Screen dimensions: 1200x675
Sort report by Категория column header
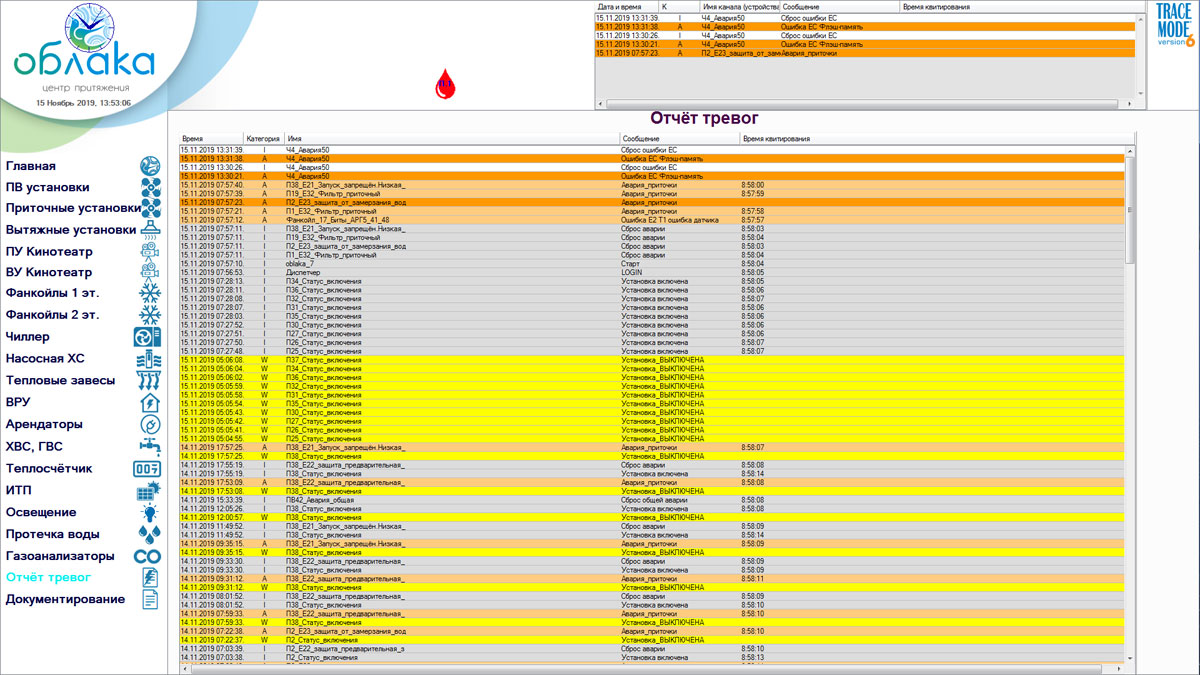[263, 138]
